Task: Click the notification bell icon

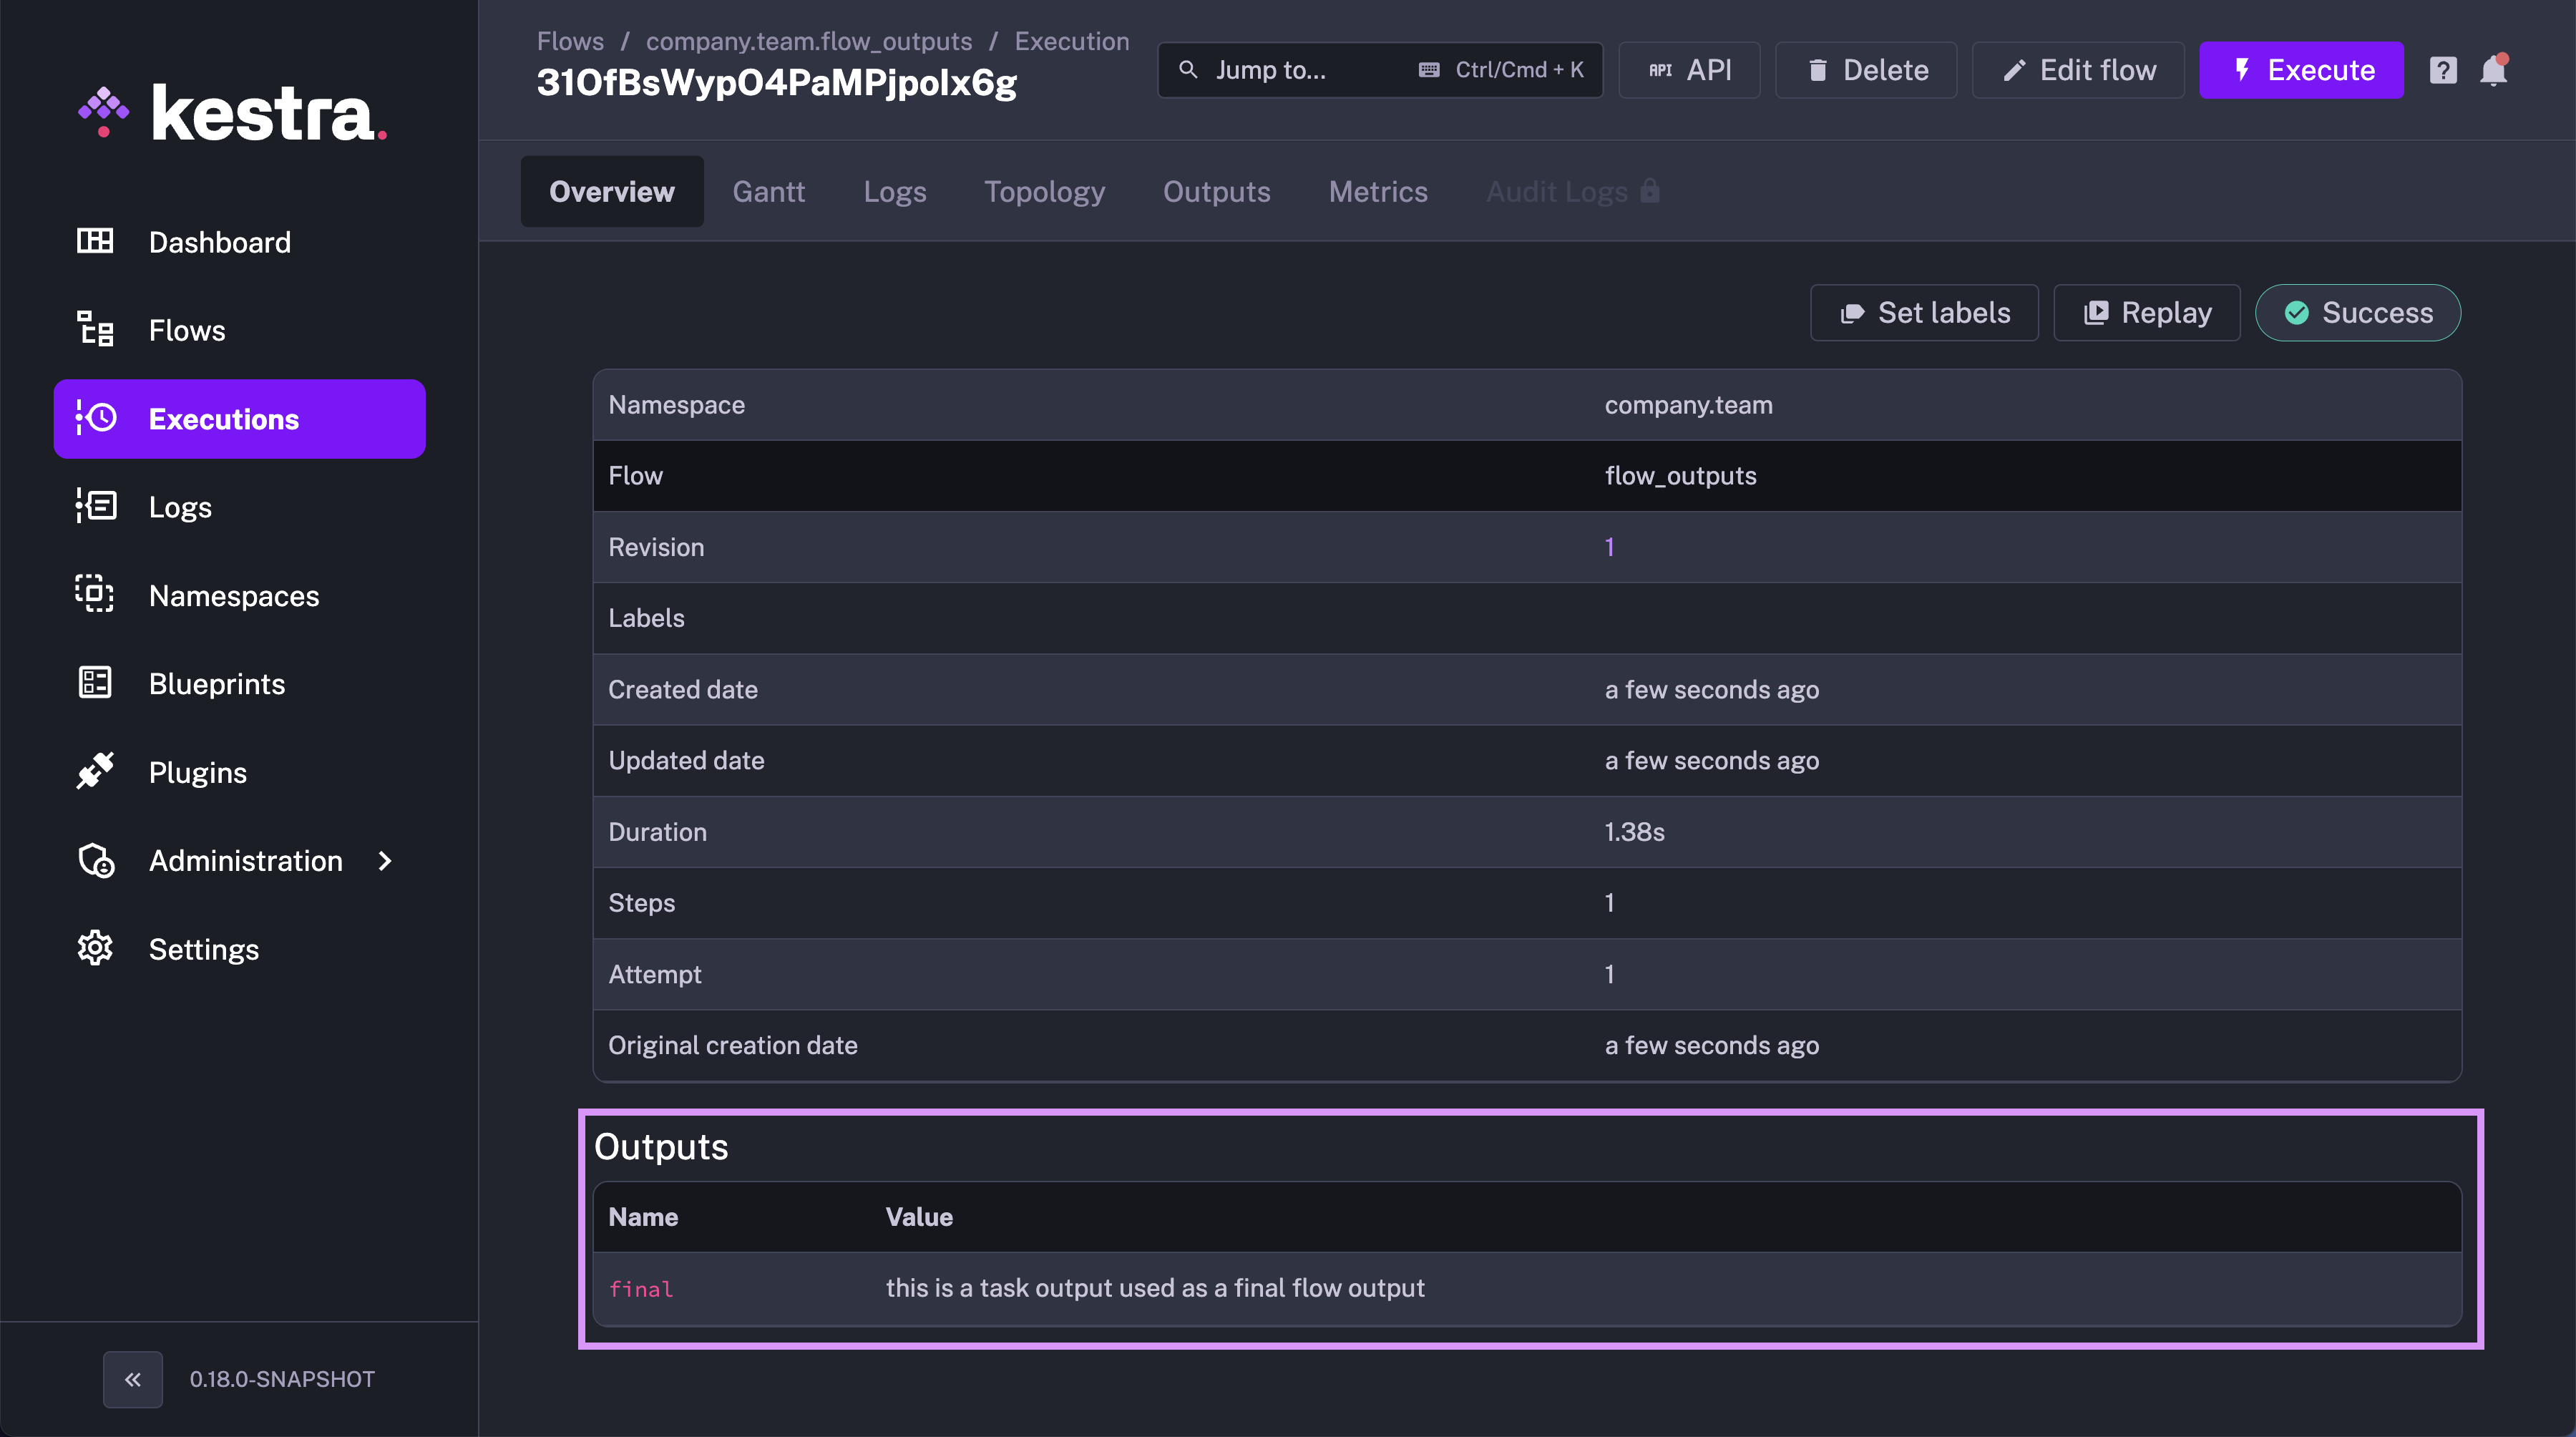Action: 2493,70
